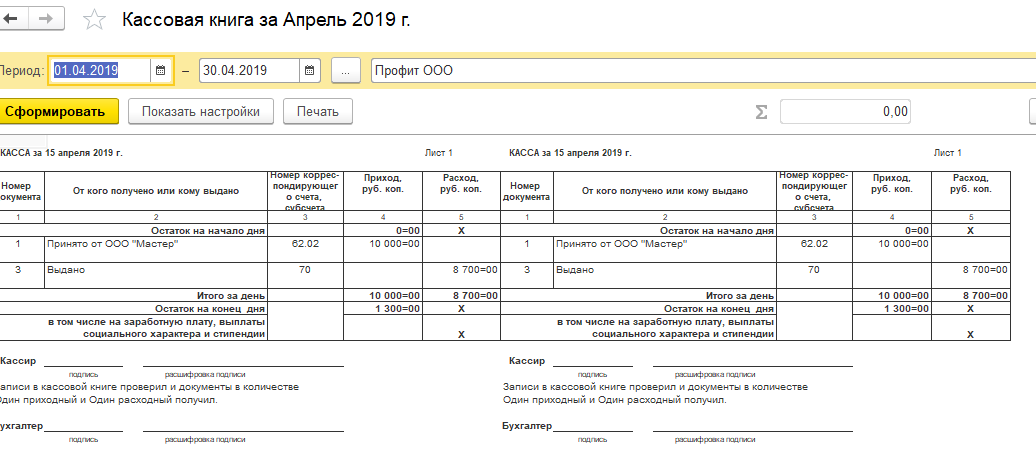The image size is (1036, 462).
Task: Open Показать настройки
Action: pyautogui.click(x=201, y=112)
